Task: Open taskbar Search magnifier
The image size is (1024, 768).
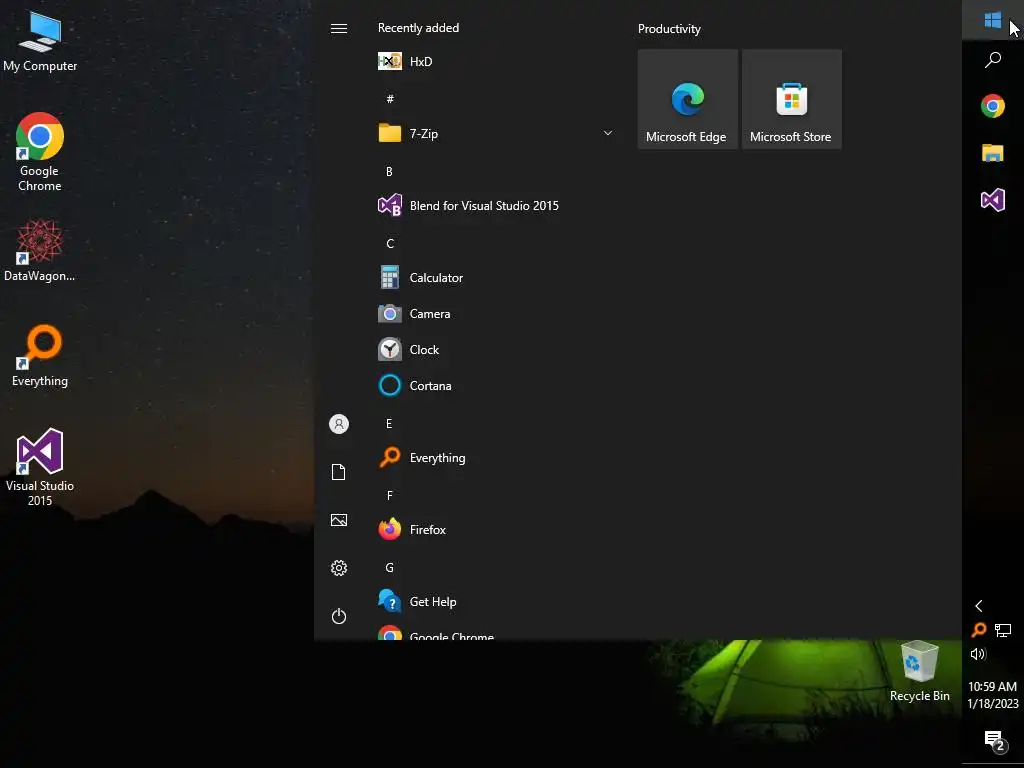Action: click(x=993, y=60)
